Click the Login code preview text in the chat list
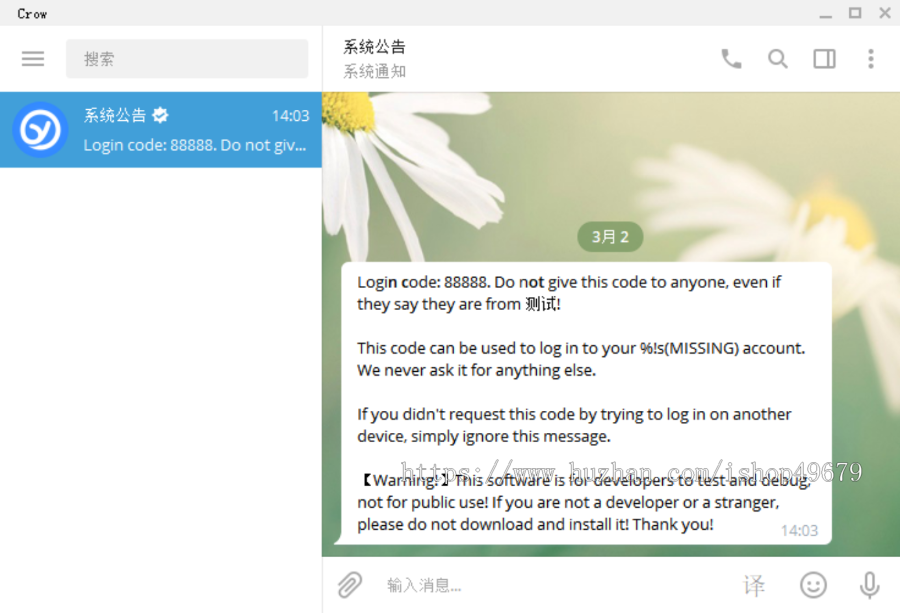The image size is (900, 613). click(195, 145)
